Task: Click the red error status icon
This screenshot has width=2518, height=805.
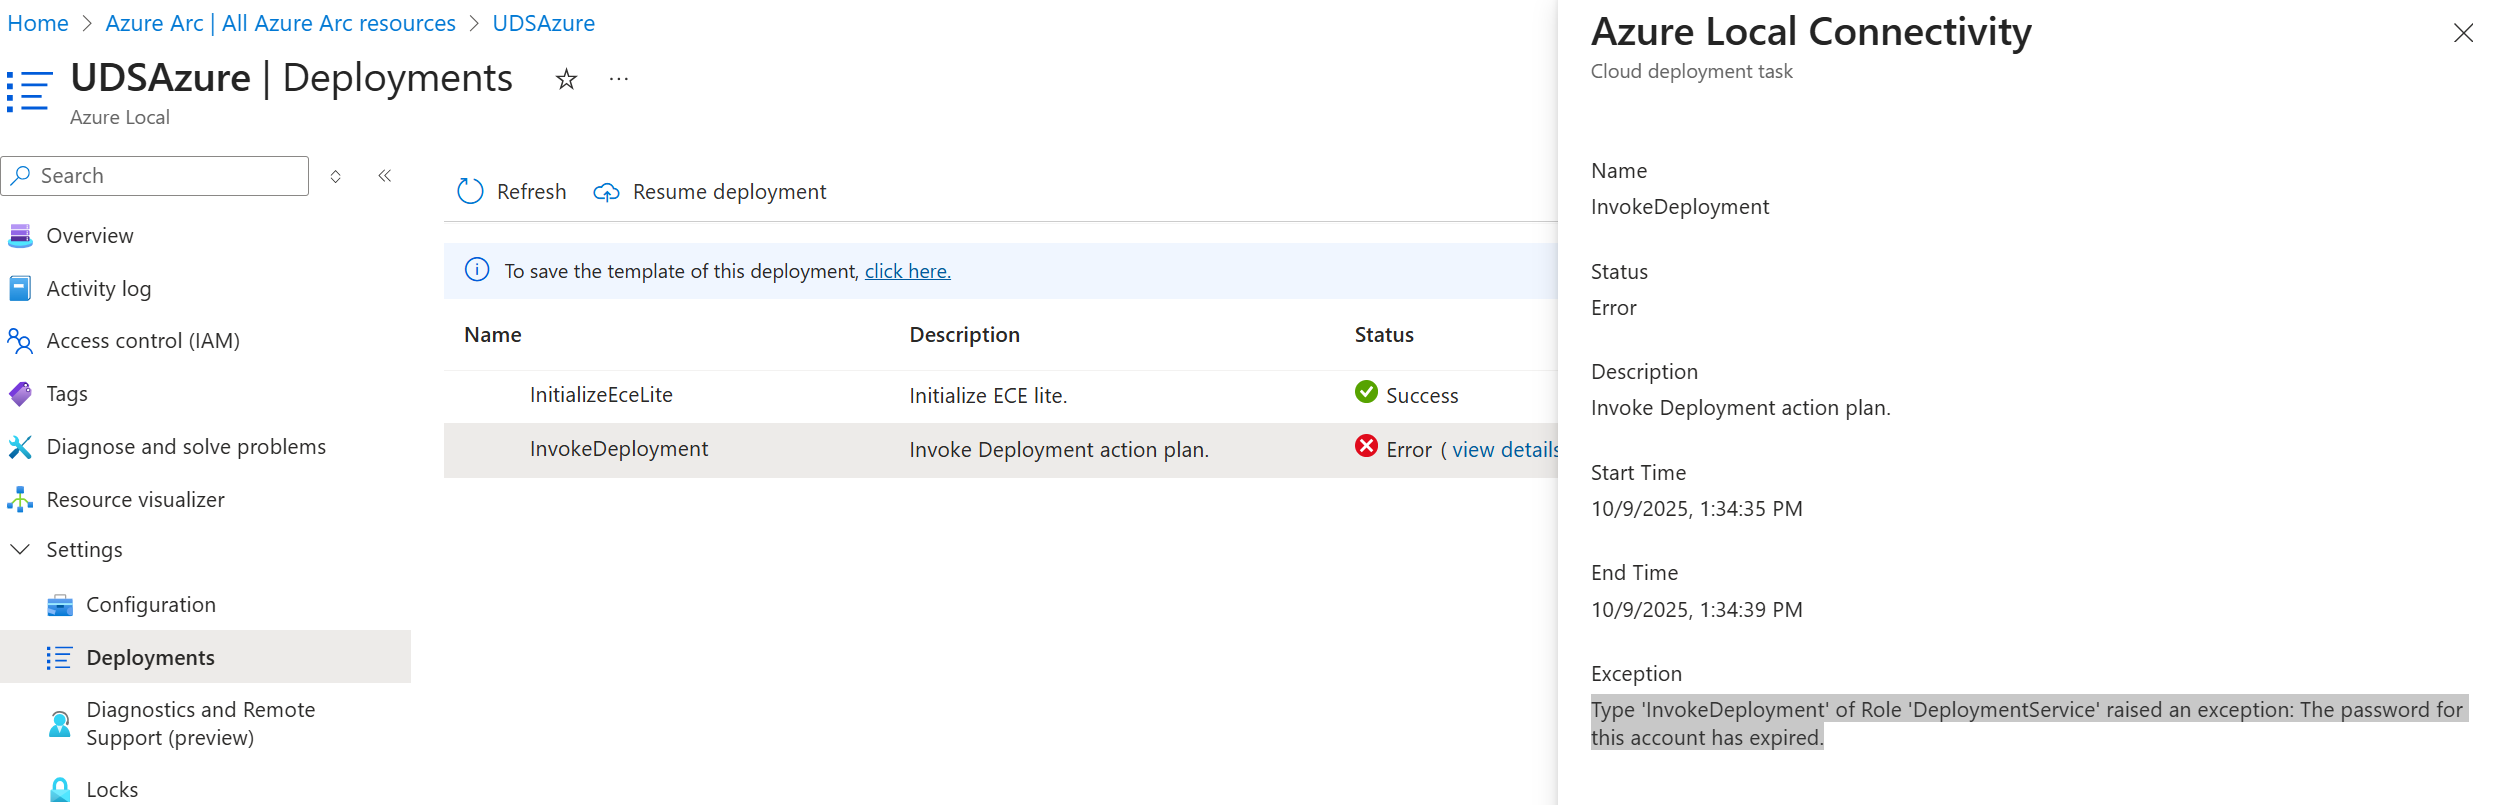Action: 1366,446
